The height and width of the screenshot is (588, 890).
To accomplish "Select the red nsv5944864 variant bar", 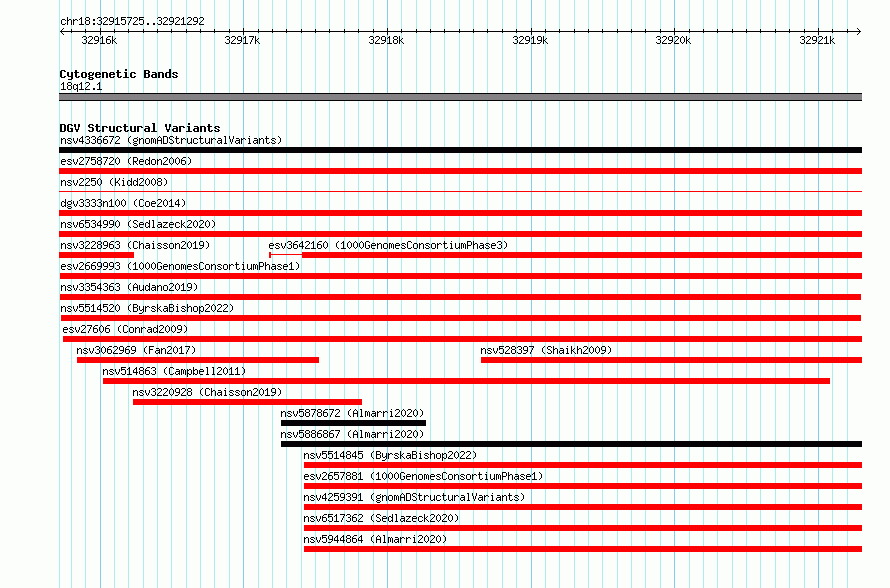I will 583,549.
